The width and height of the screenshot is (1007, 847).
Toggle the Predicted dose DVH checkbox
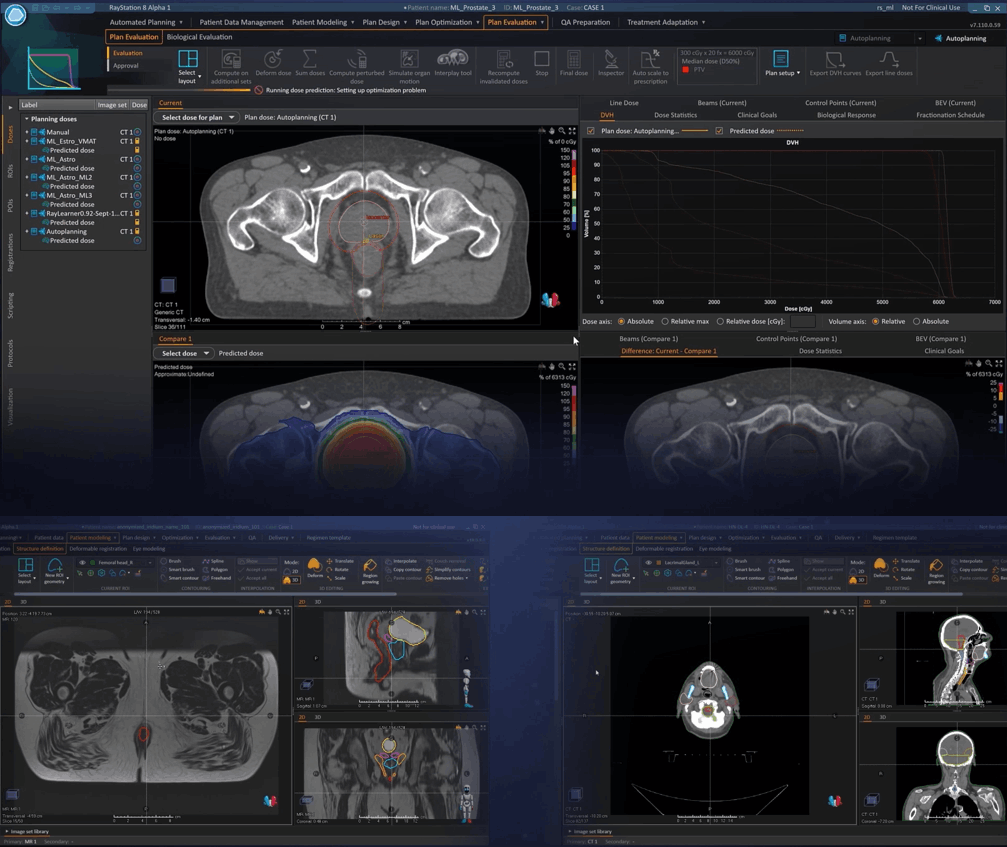click(719, 131)
